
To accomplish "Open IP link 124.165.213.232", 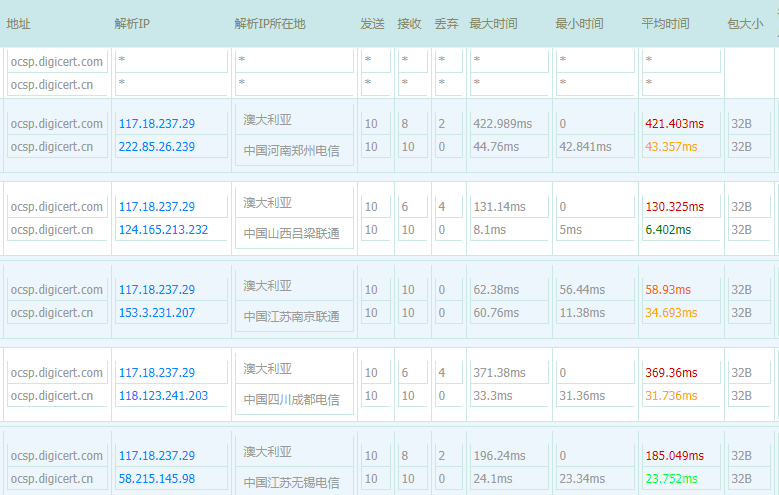I will pyautogui.click(x=163, y=230).
